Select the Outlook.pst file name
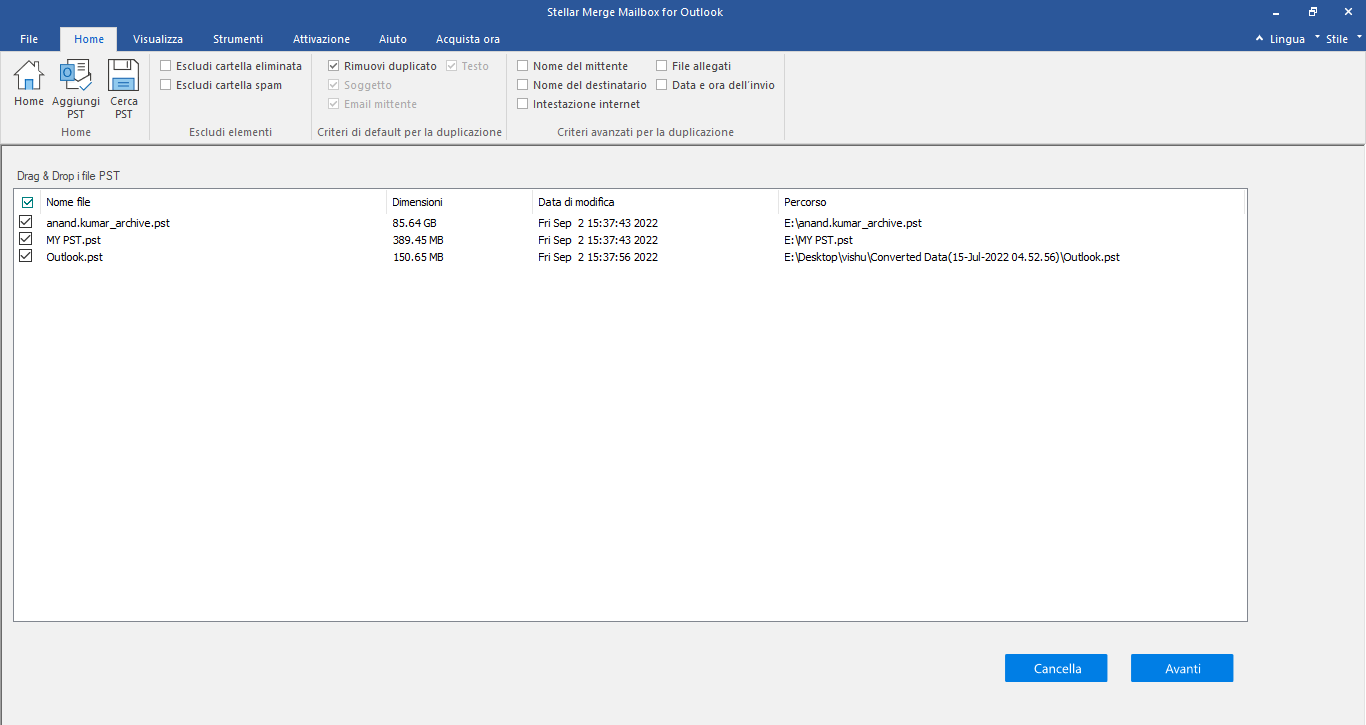Image resolution: width=1366 pixels, height=725 pixels. 74,257
